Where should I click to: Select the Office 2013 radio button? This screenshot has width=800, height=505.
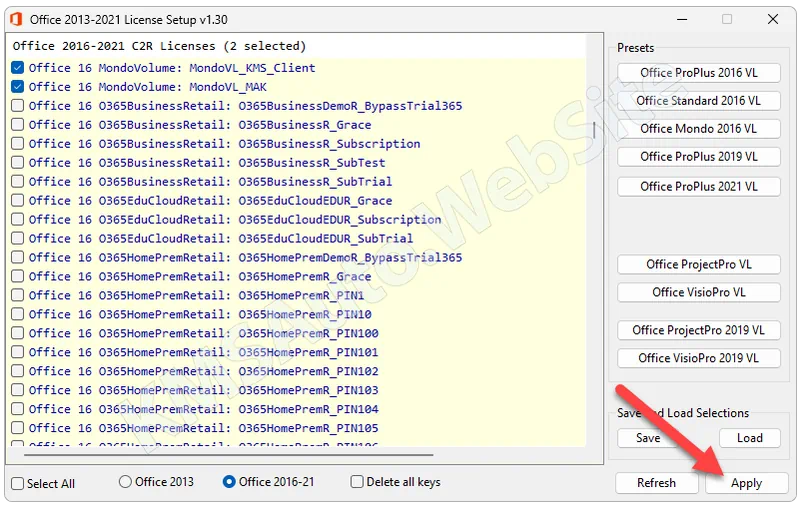point(125,482)
